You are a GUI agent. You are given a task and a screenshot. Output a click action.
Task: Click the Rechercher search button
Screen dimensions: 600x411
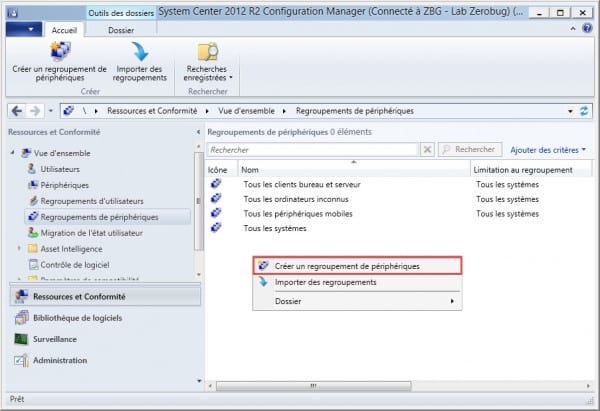(x=470, y=149)
